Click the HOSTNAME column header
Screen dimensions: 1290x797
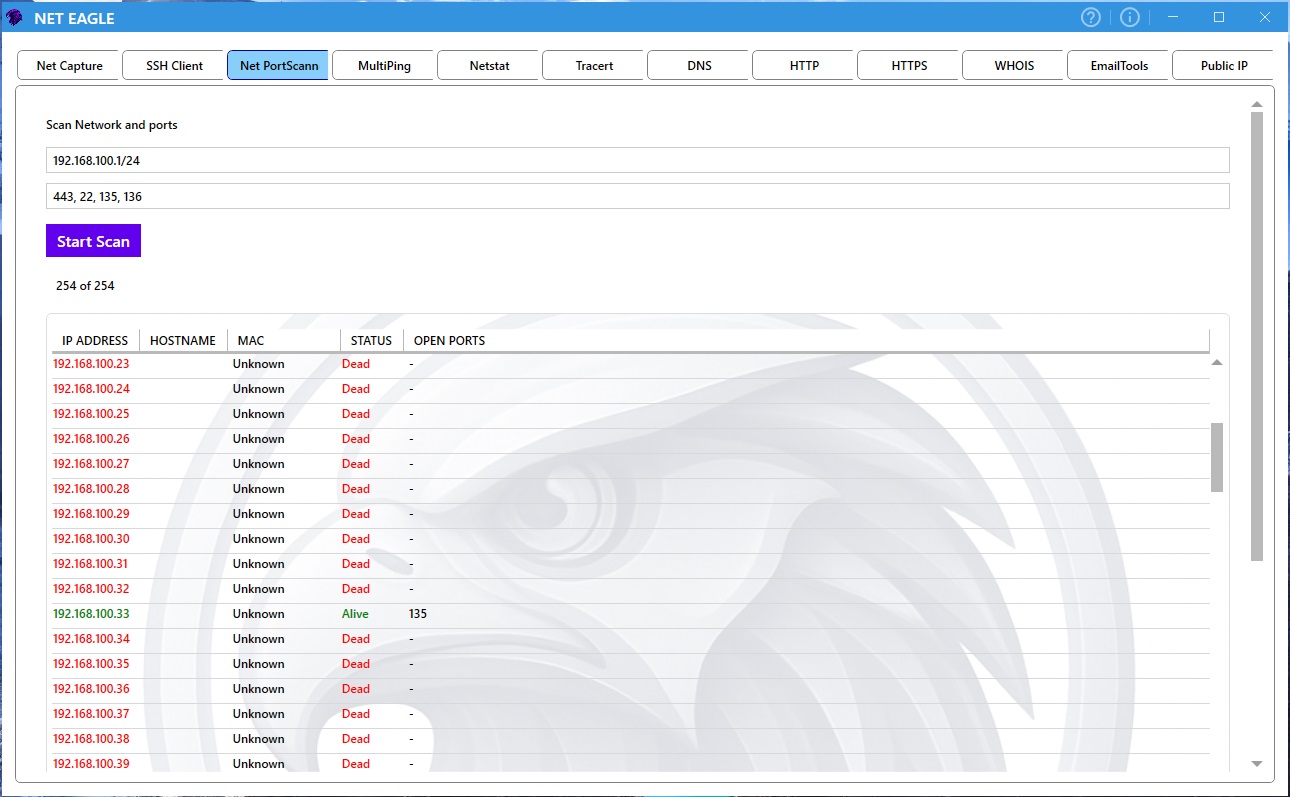click(x=183, y=341)
